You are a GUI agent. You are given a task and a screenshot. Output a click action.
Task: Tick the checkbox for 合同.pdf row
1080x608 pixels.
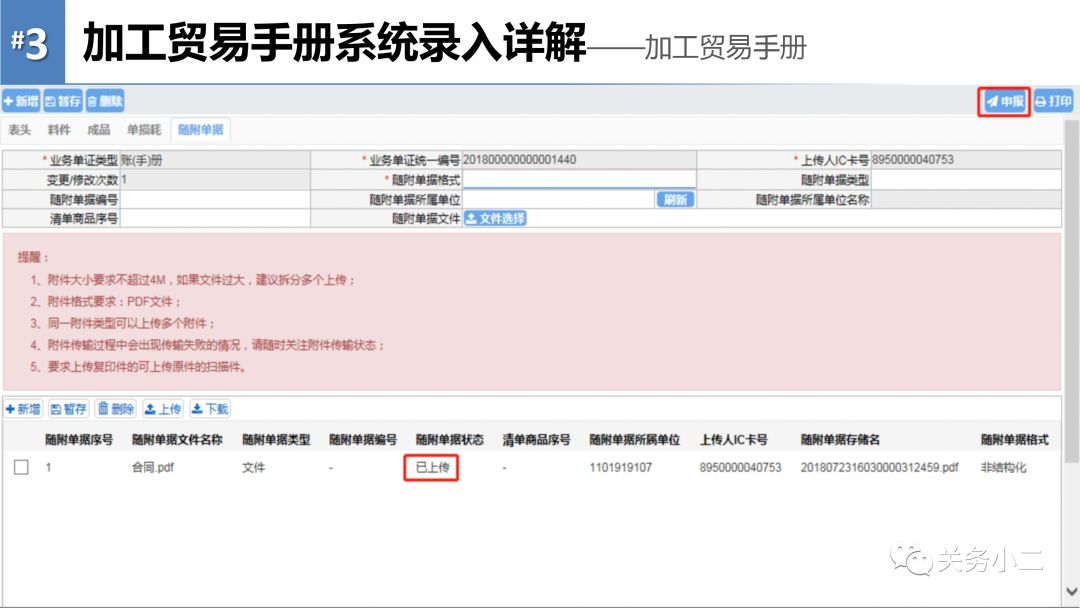(21, 468)
